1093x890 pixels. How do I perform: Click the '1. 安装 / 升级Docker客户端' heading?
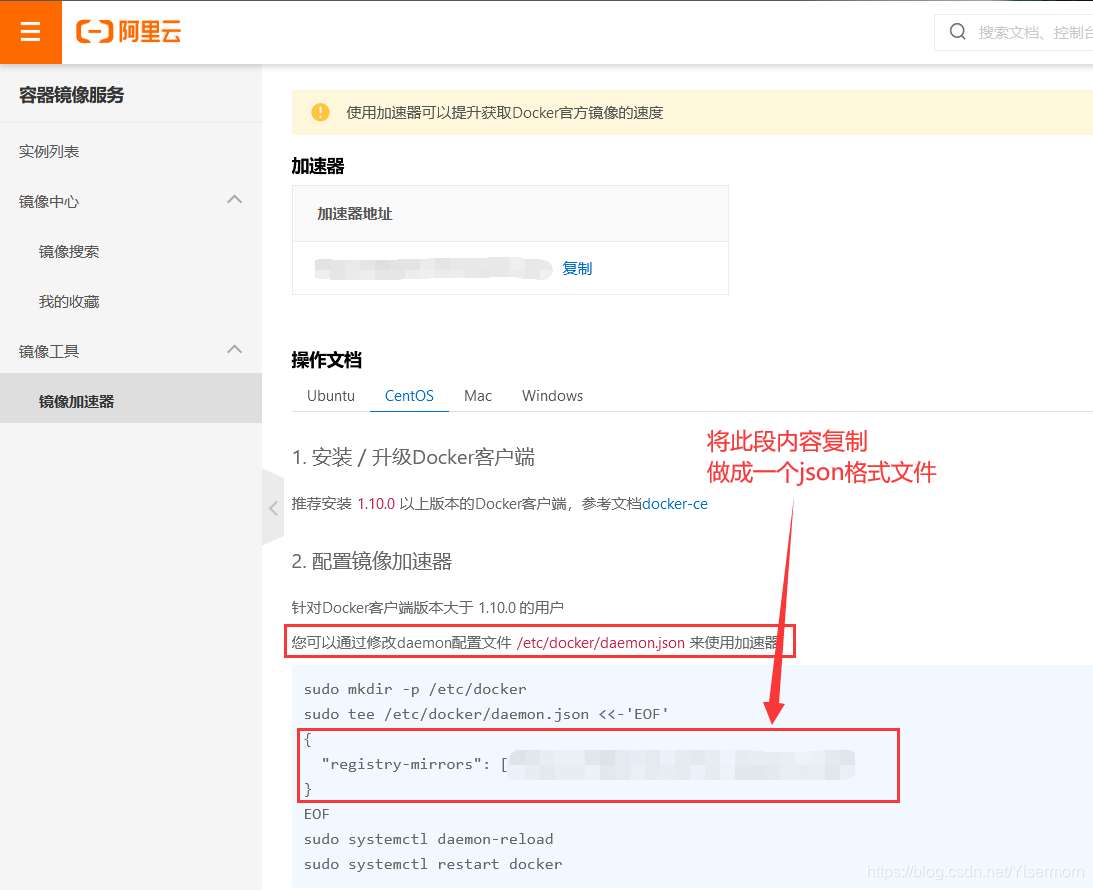413,457
